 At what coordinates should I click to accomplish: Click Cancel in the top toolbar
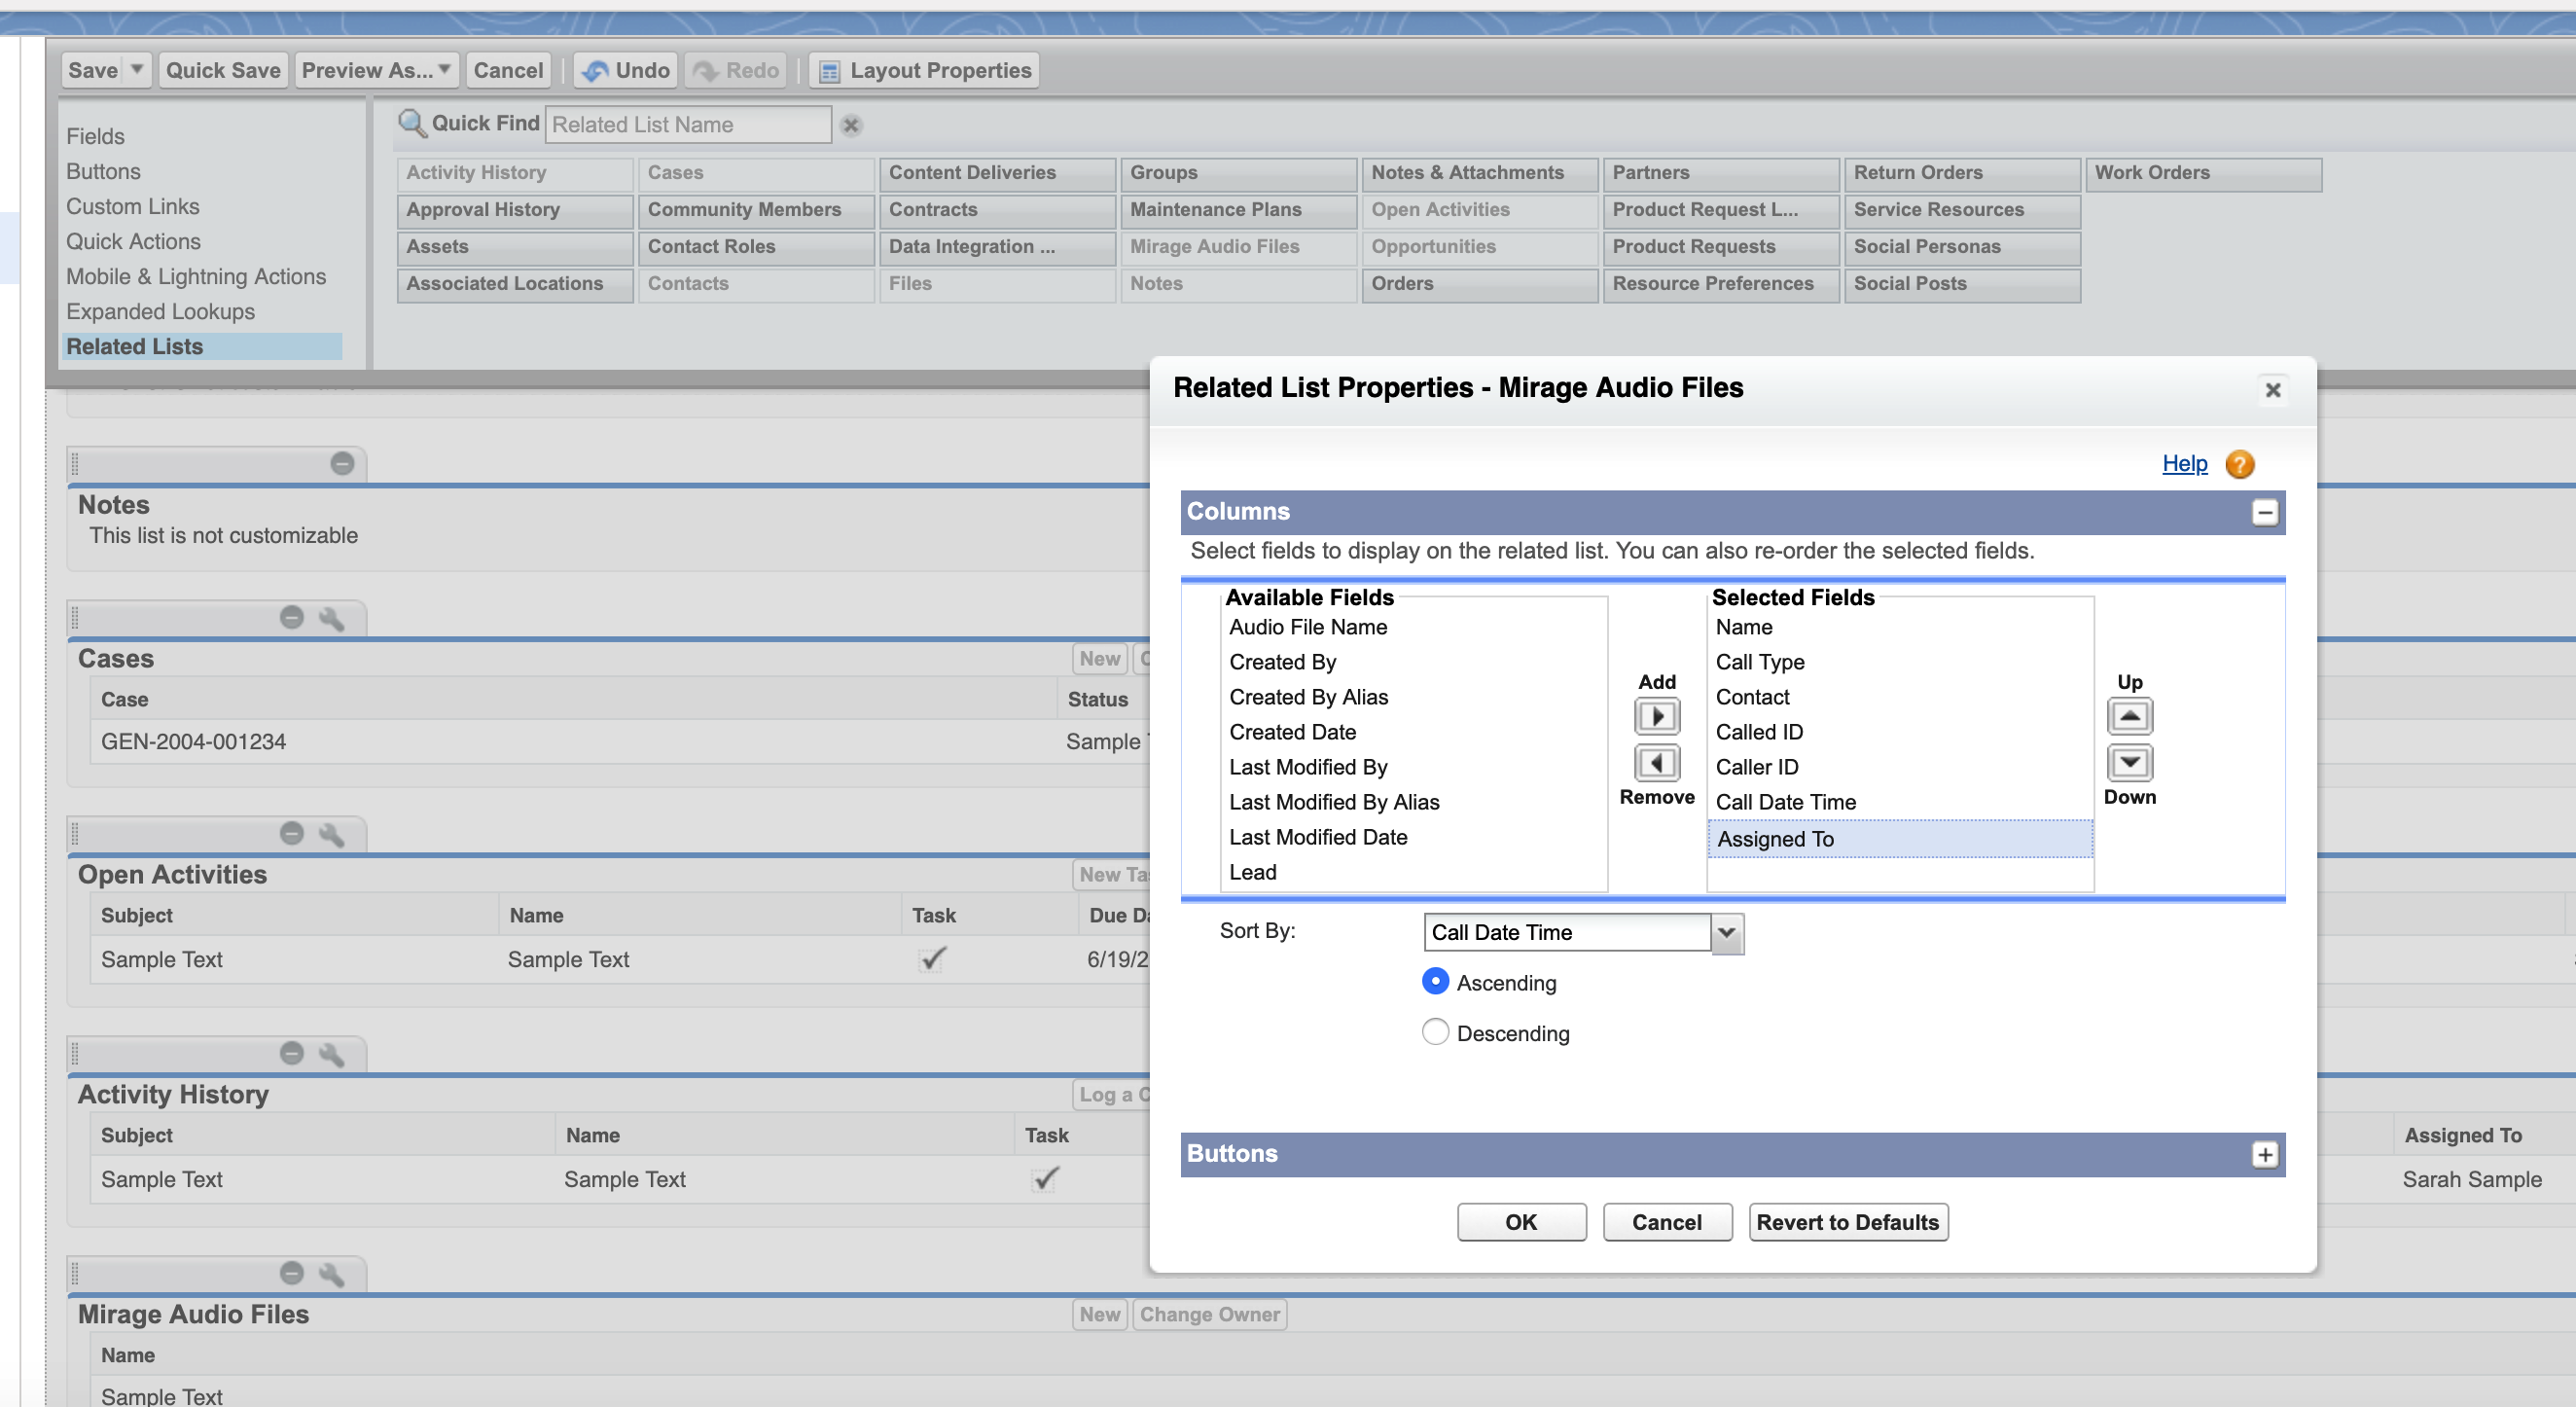click(508, 70)
